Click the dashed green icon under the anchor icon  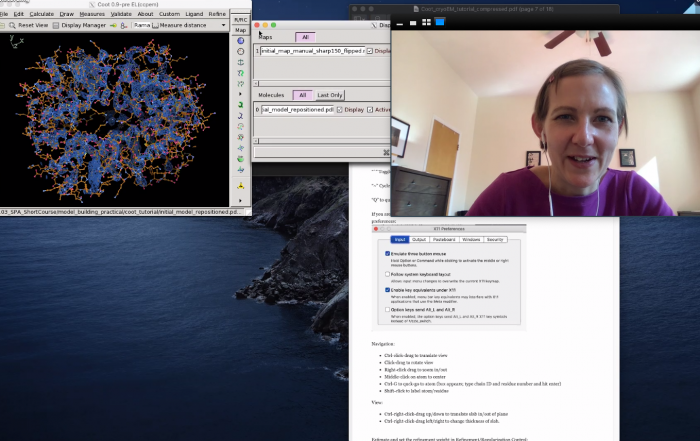(240, 73)
